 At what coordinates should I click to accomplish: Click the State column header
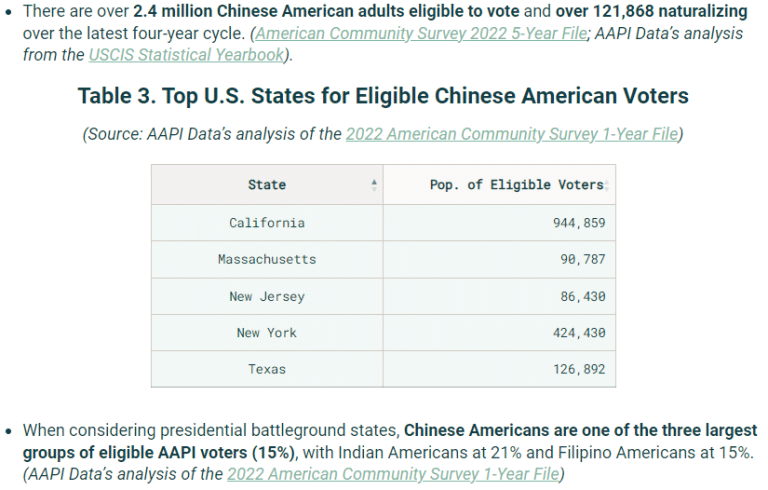pos(267,185)
